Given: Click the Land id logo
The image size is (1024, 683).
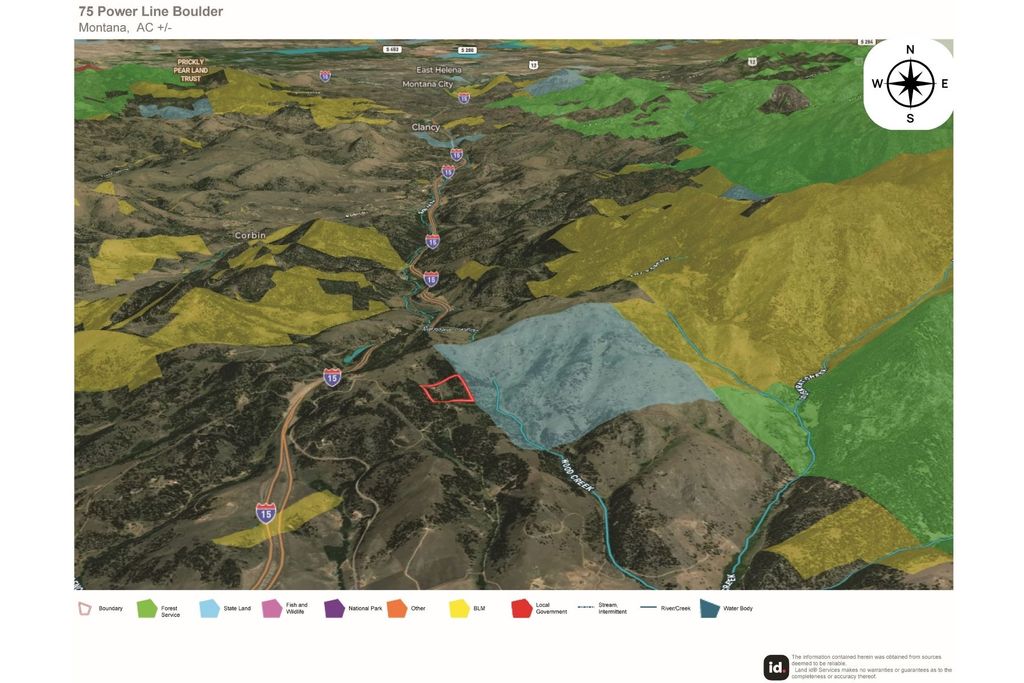Looking at the screenshot, I should coord(776,667).
